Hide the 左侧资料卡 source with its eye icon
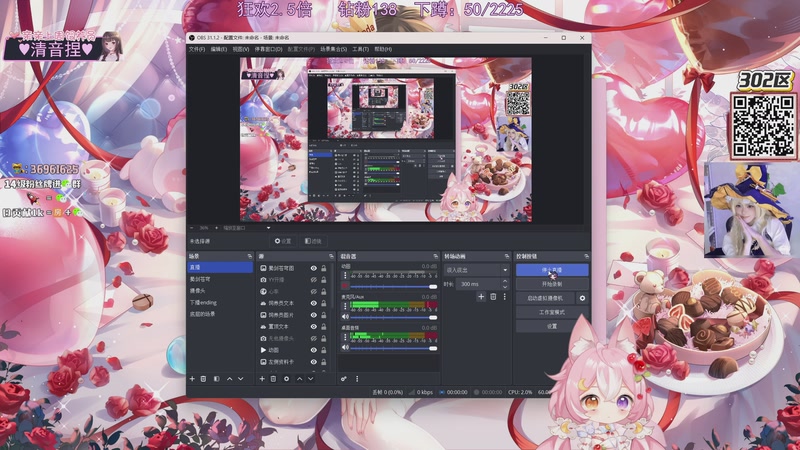Screen dimensions: 800x450 [314, 362]
